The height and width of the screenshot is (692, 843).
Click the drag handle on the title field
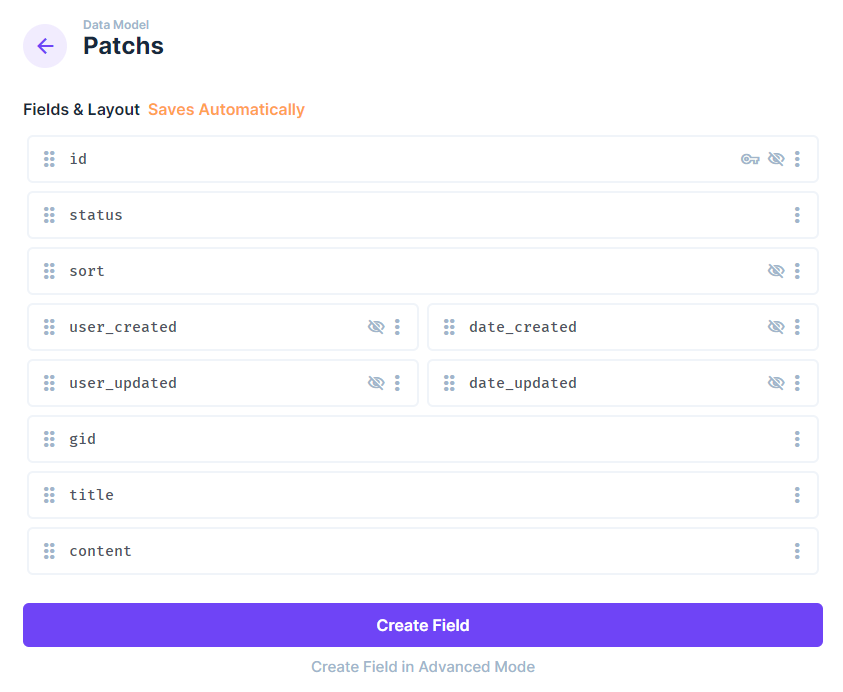click(x=48, y=495)
